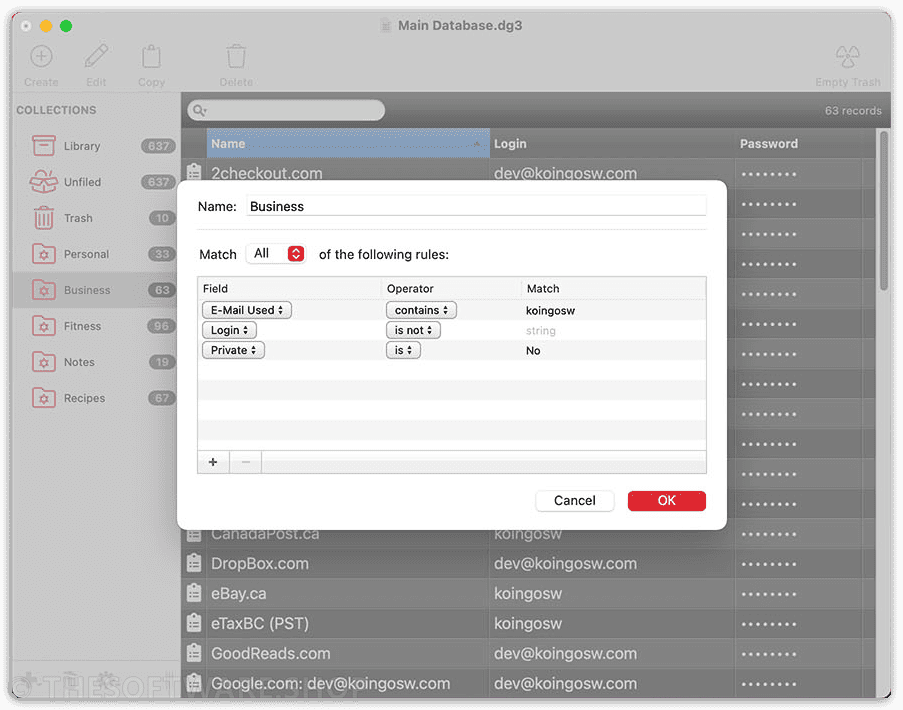
Task: Select the Library collection icon
Action: [x=44, y=146]
